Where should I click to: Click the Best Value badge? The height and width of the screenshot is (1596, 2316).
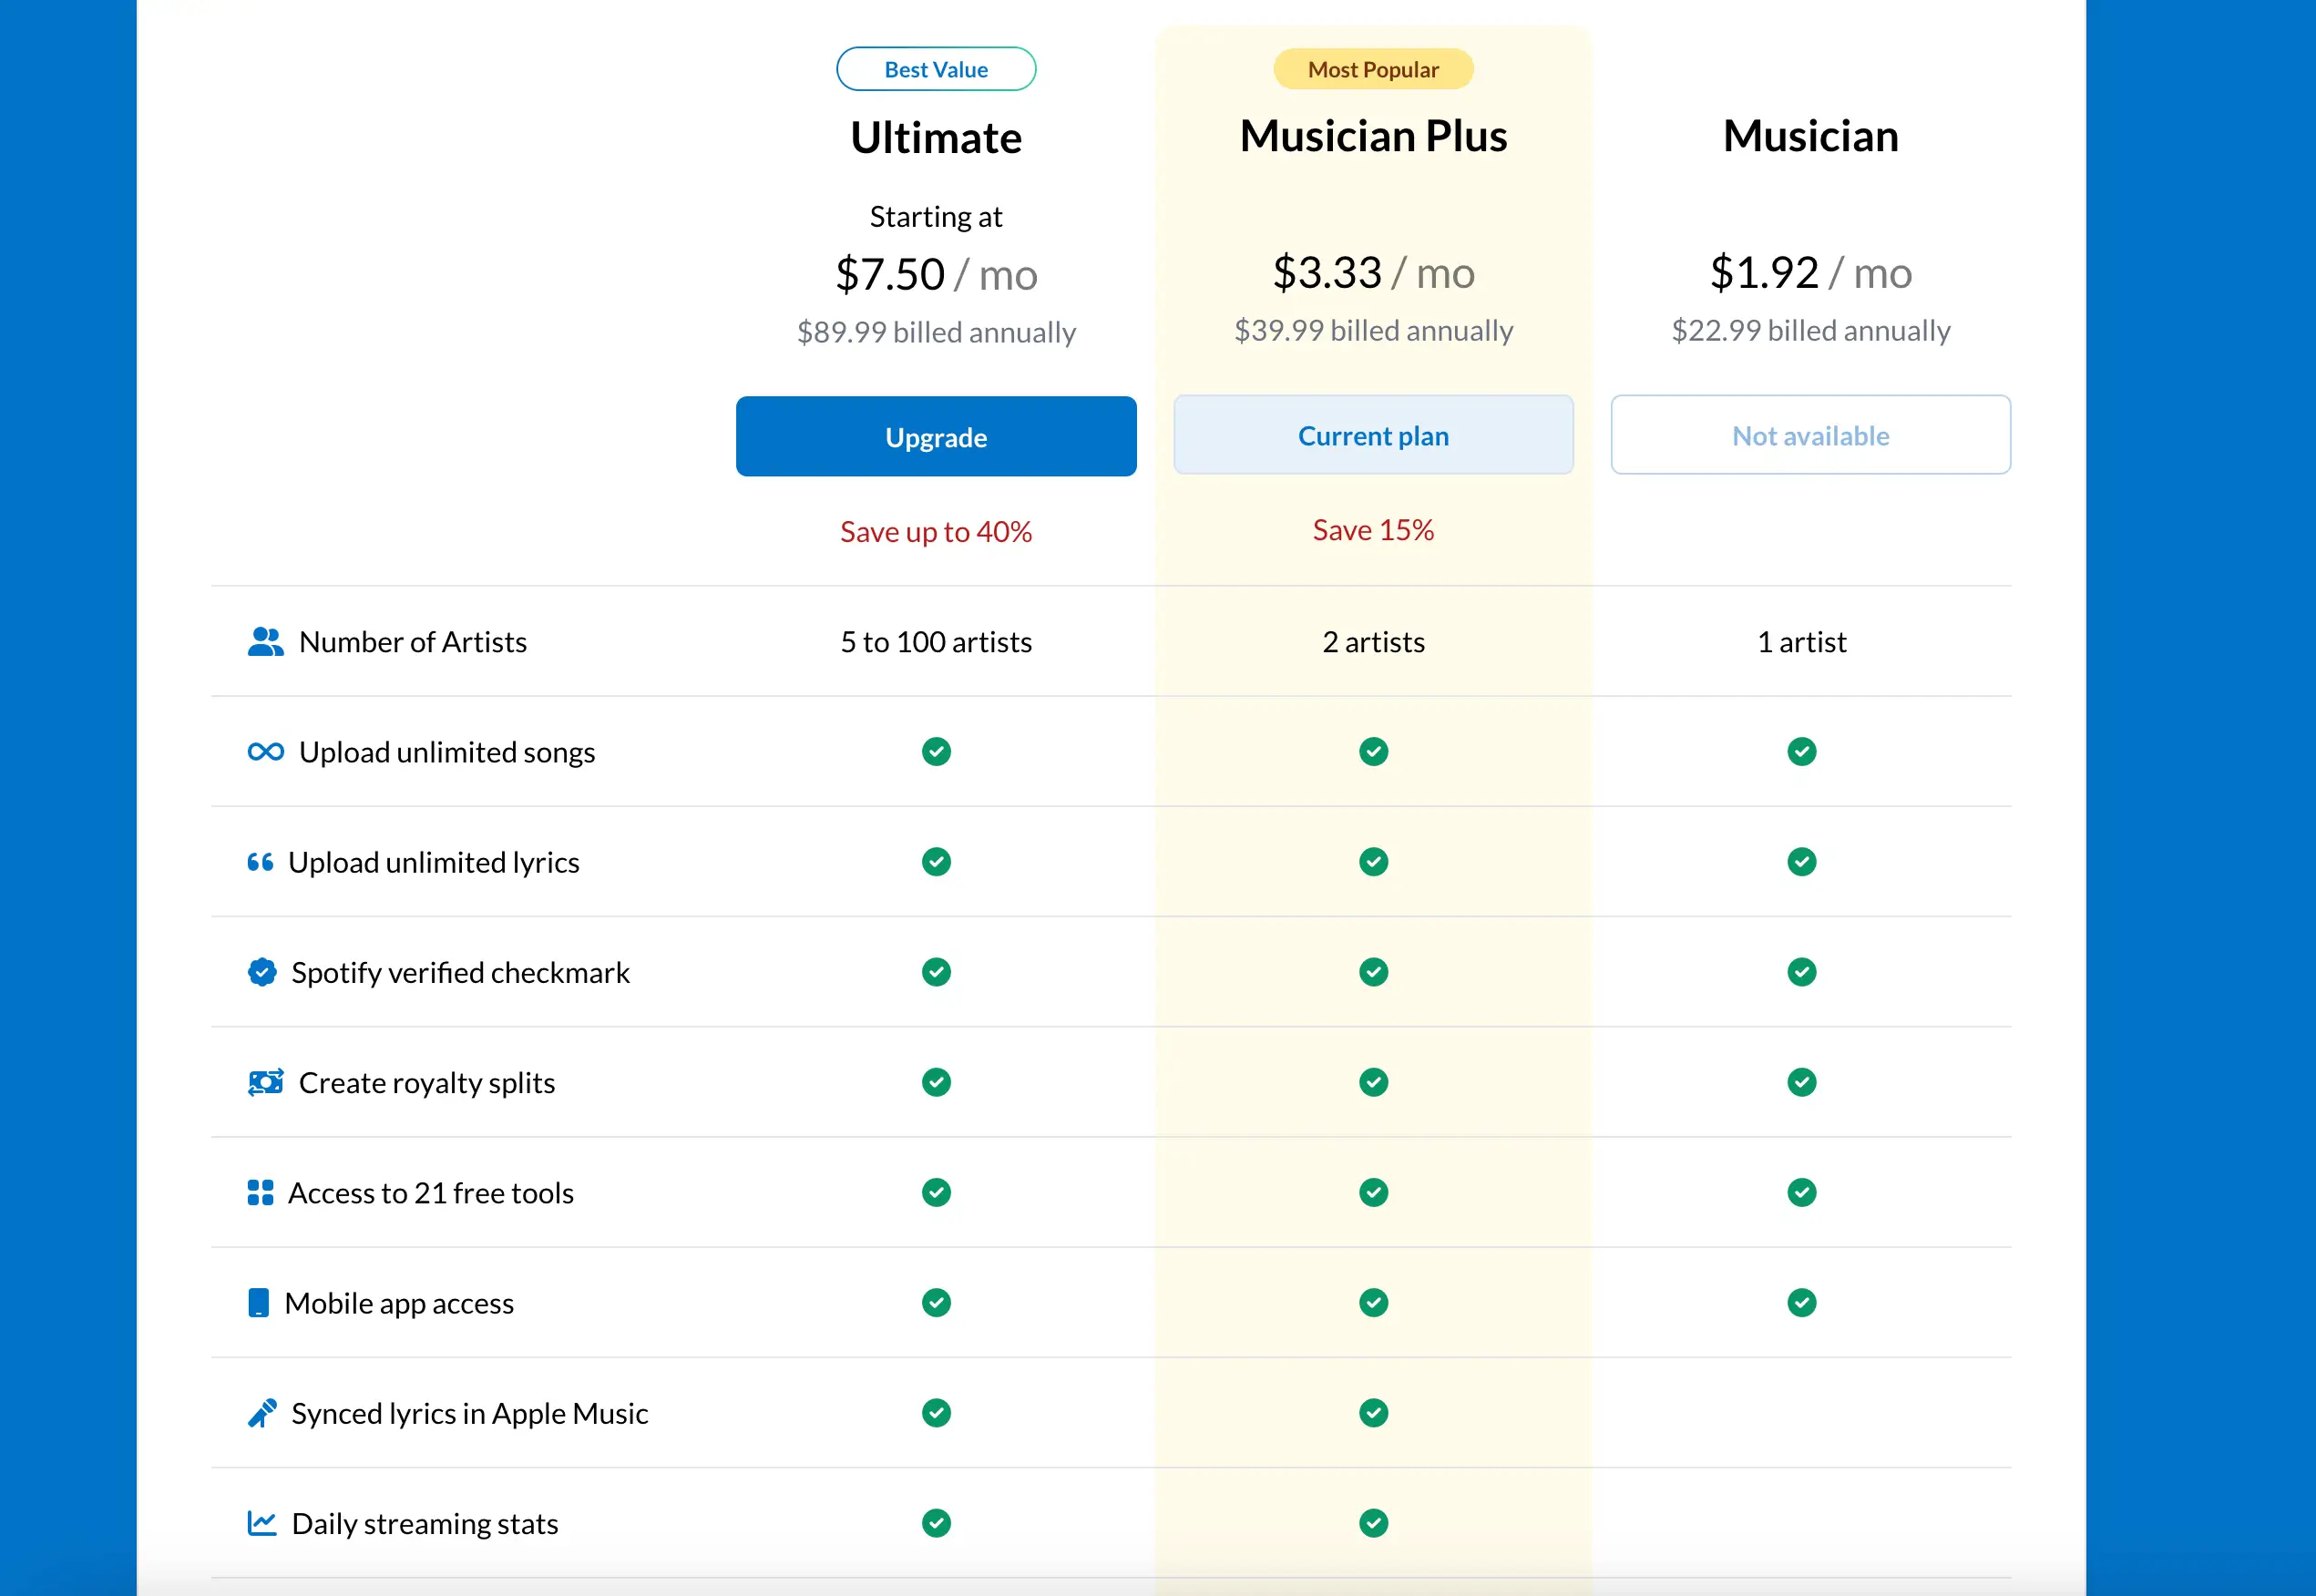point(936,69)
